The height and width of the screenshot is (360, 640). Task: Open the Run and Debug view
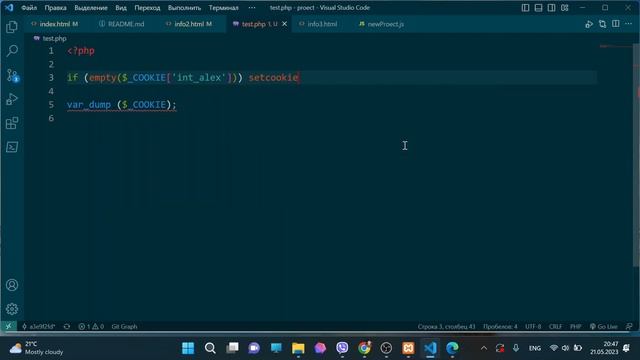tap(12, 99)
